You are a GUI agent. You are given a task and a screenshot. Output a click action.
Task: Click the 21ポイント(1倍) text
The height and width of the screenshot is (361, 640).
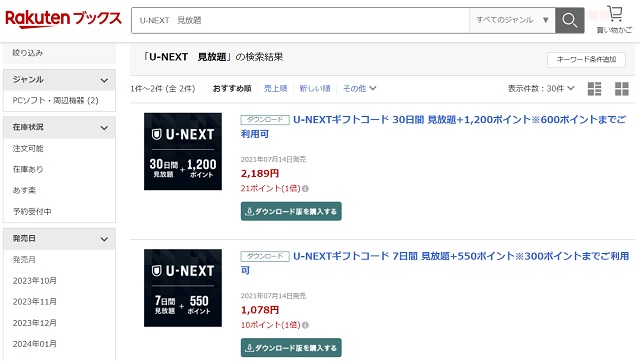(271, 188)
